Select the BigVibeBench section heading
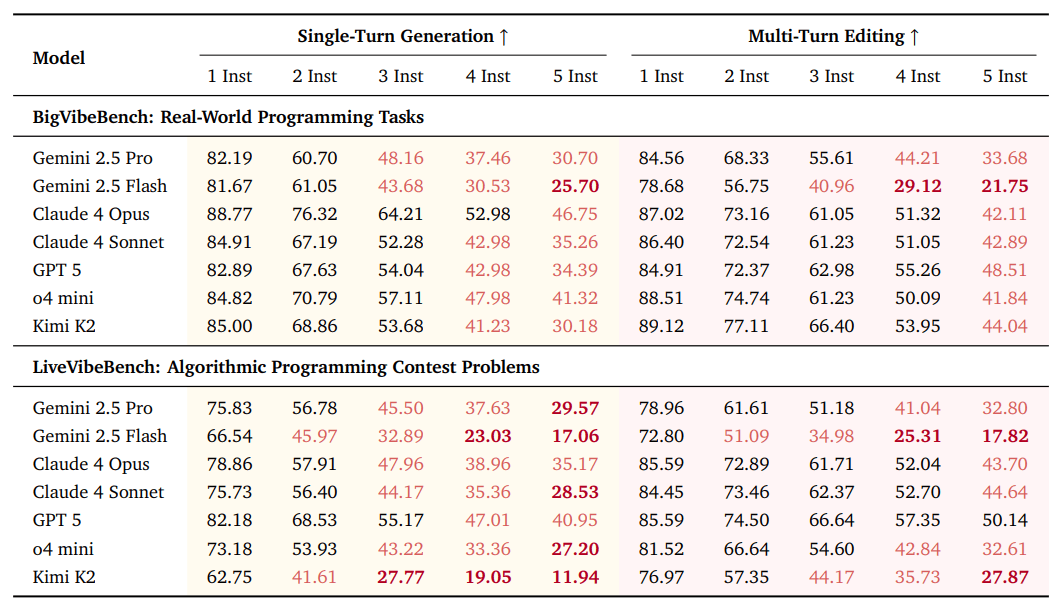The height and width of the screenshot is (609, 1062). point(228,118)
